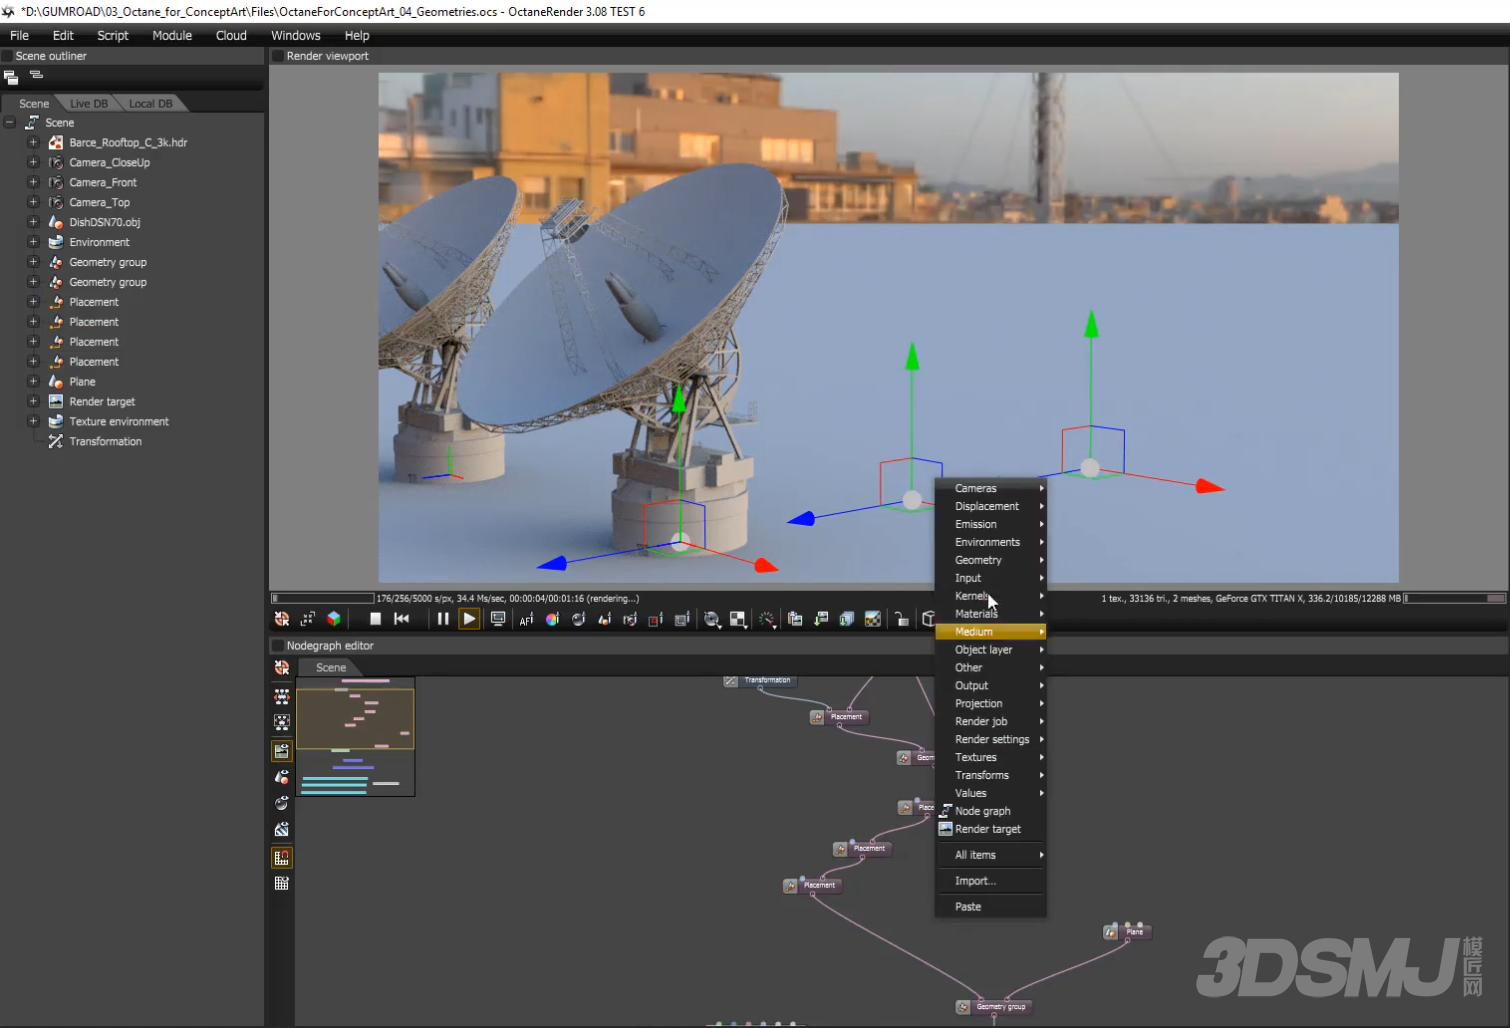
Task: Select the Plane item in outliner
Action: coord(82,382)
